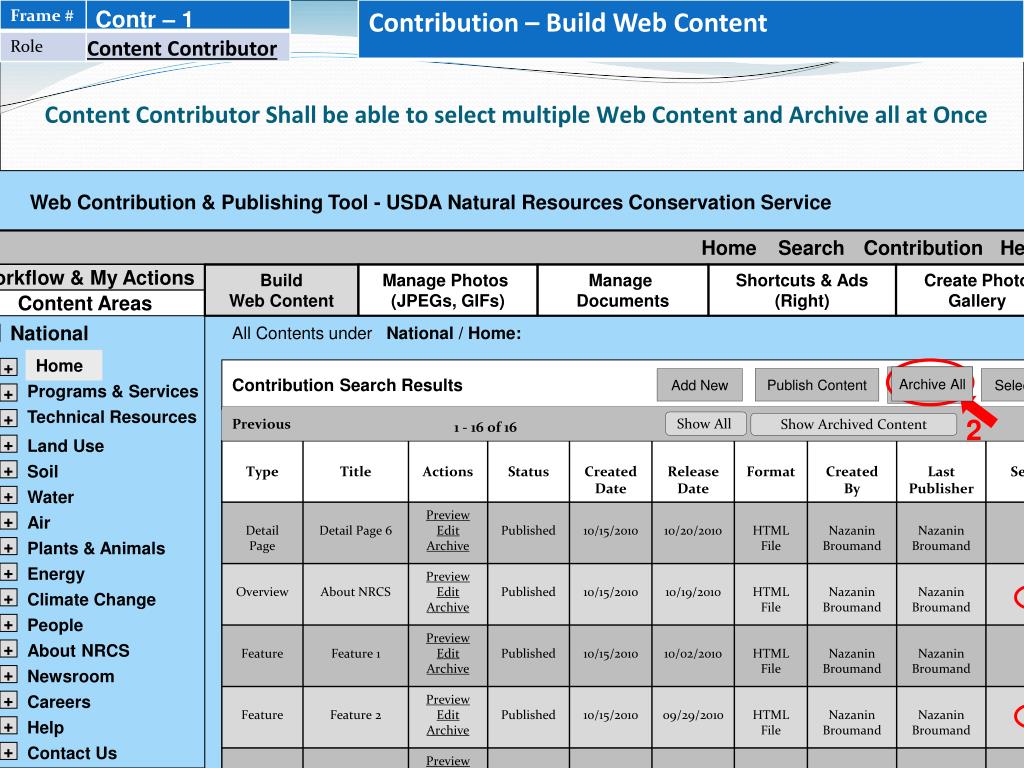Expand the Careers plus icon

8,701
